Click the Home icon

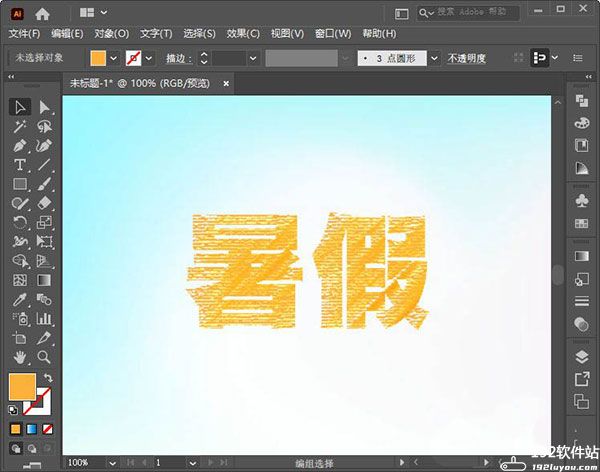tap(42, 14)
